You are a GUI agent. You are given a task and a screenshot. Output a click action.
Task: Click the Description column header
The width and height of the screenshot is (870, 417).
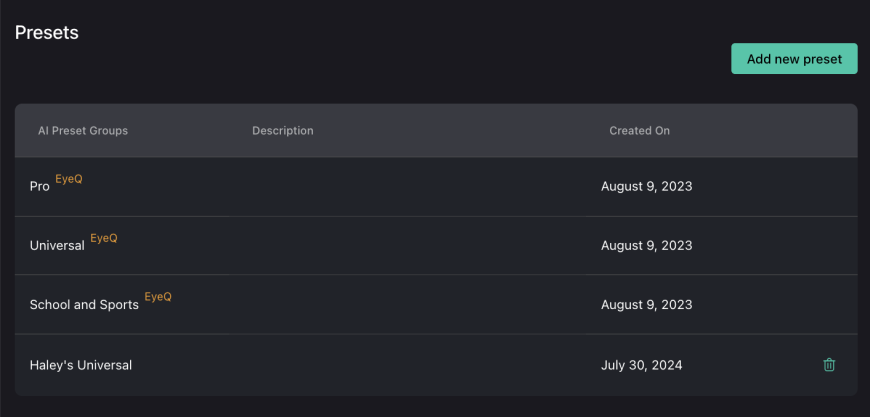(282, 131)
